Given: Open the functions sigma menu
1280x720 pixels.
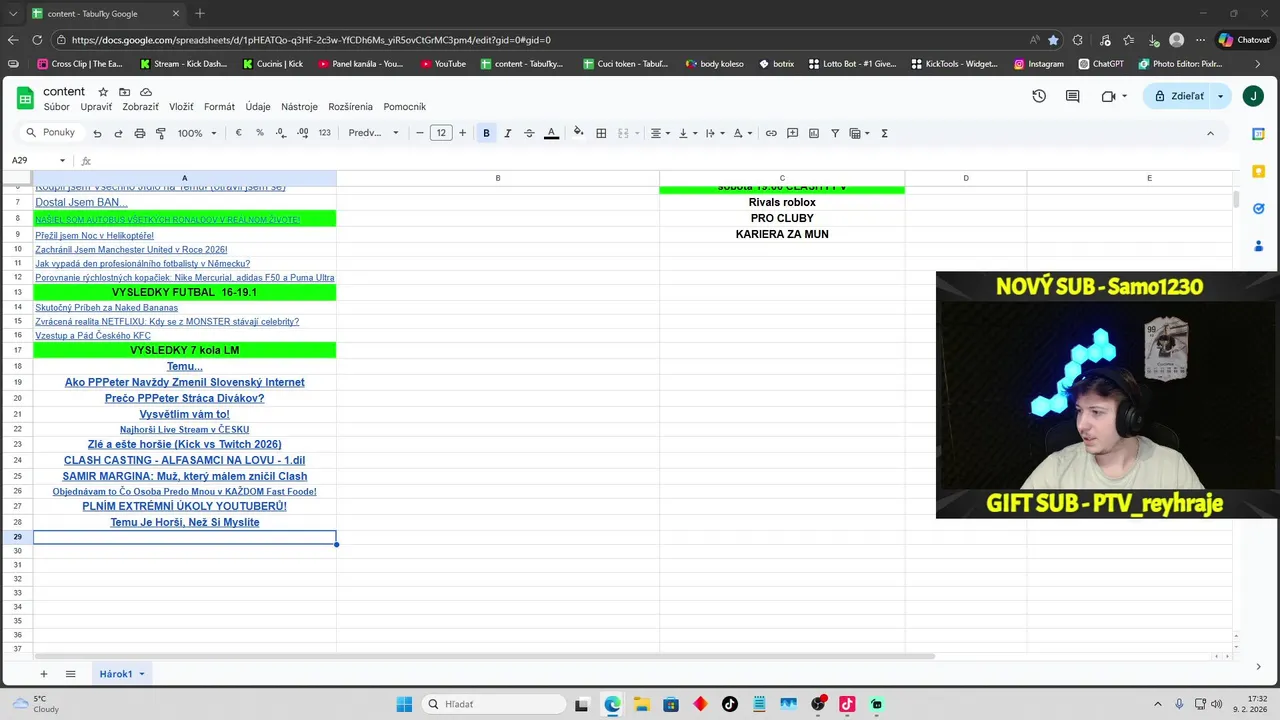Looking at the screenshot, I should click(884, 133).
